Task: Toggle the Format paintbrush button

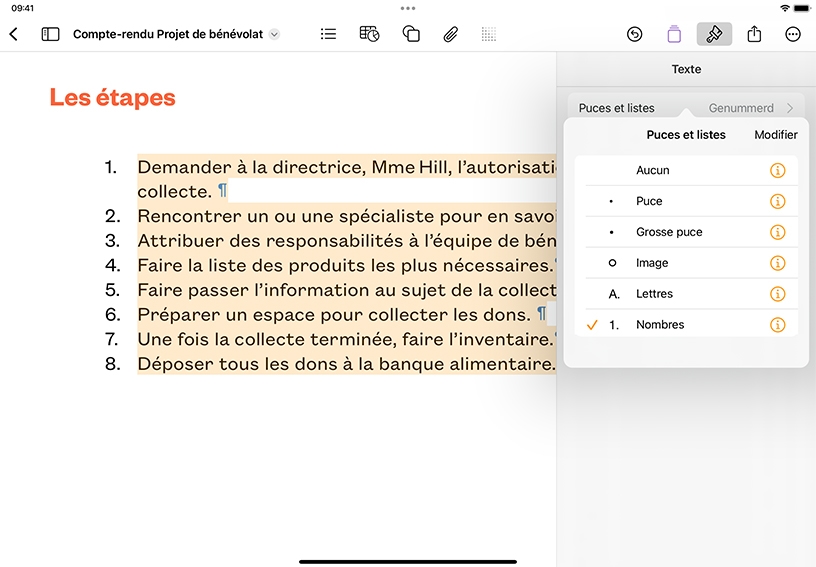Action: tap(714, 34)
